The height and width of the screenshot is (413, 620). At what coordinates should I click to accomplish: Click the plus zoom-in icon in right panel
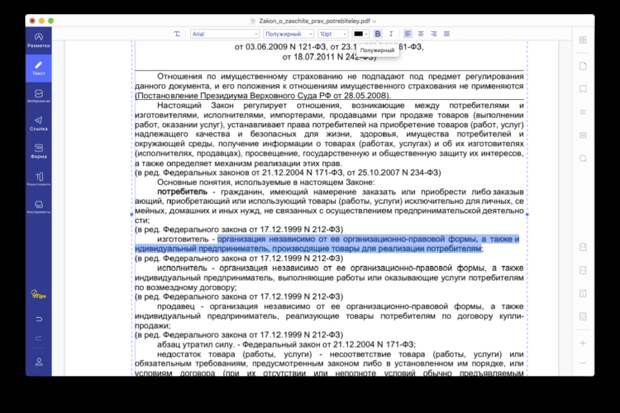click(x=583, y=343)
